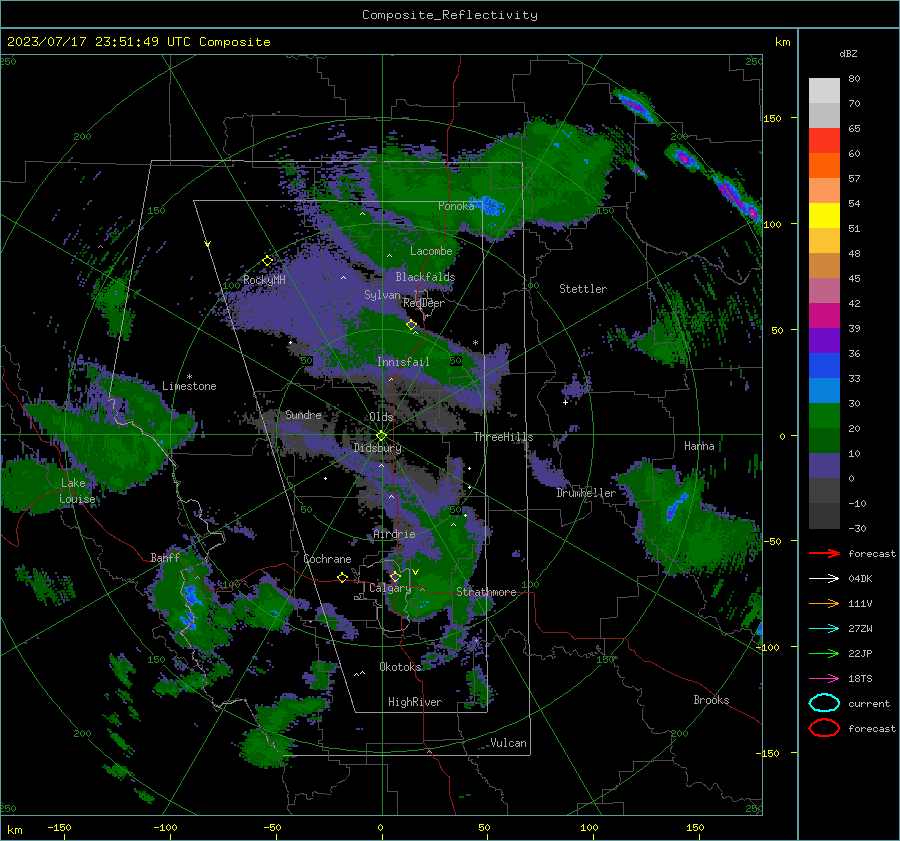Click the 2023/07/17 23:51:49 UTC timestamp

coord(98,42)
